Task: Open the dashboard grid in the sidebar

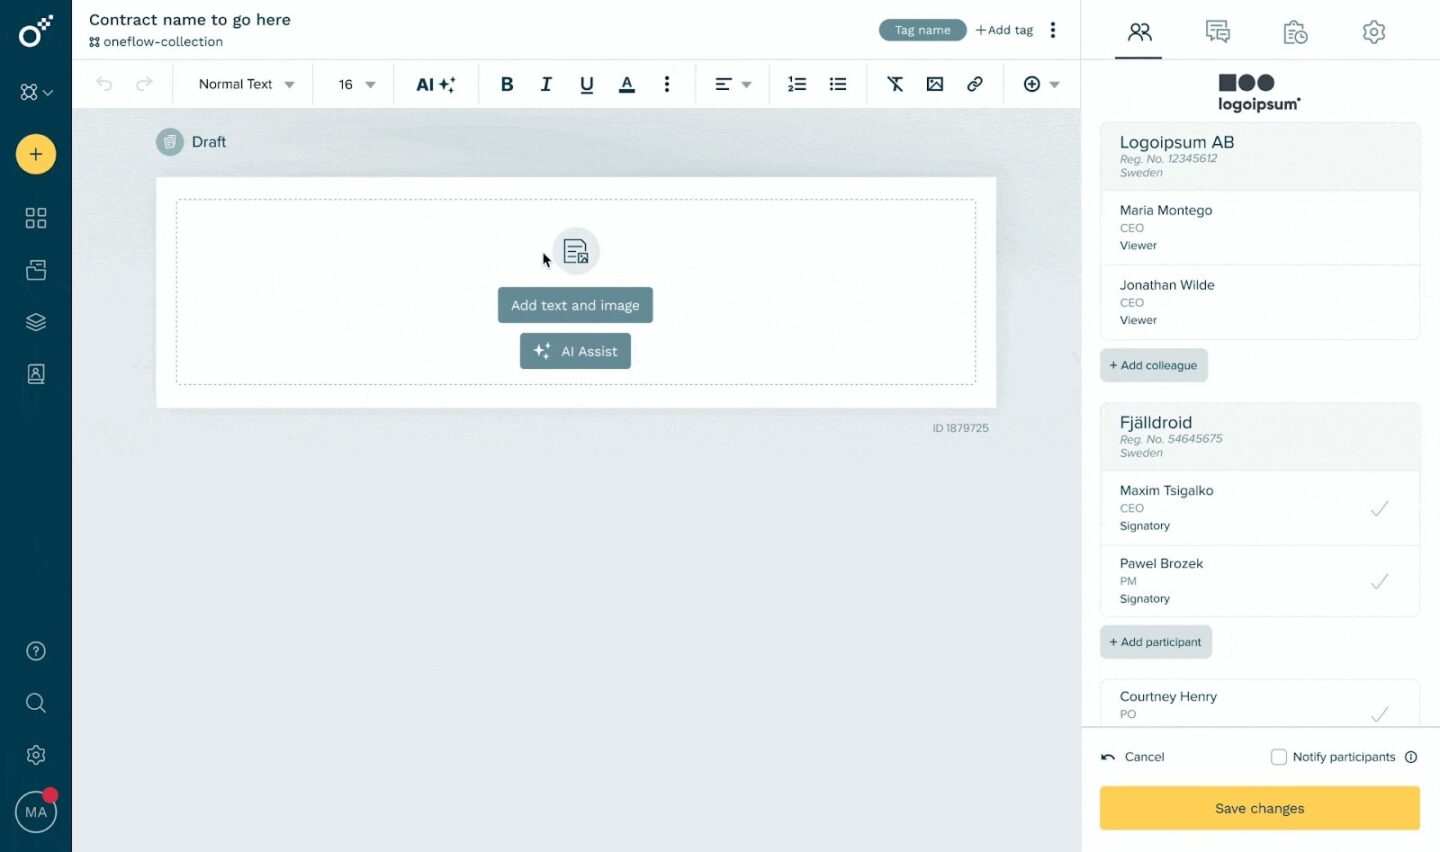Action: pyautogui.click(x=36, y=218)
